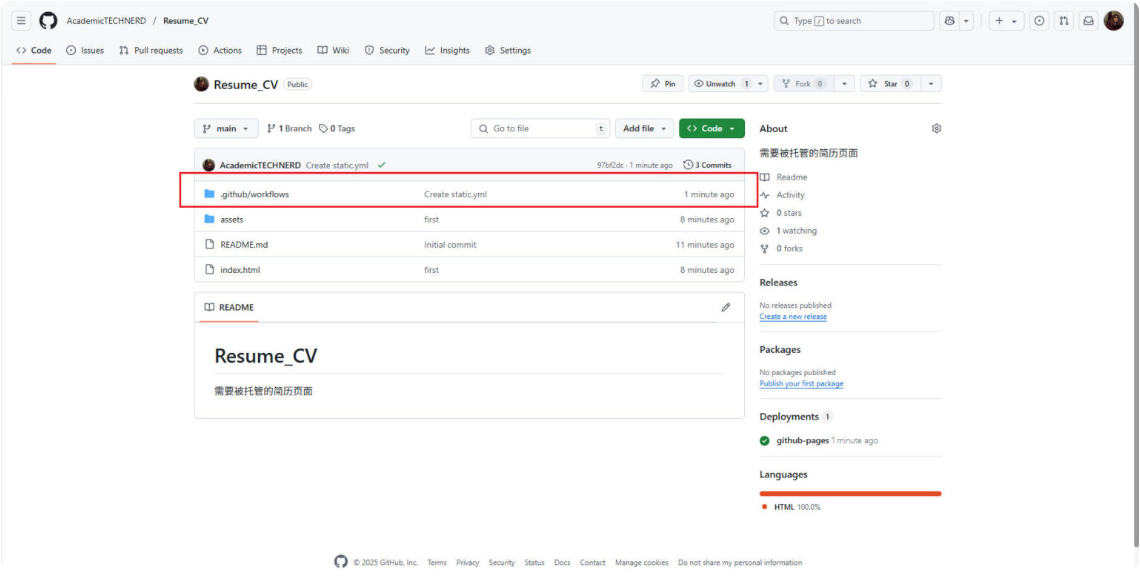The height and width of the screenshot is (576, 1140).
Task: Open the footer Terms link
Action: tap(437, 563)
